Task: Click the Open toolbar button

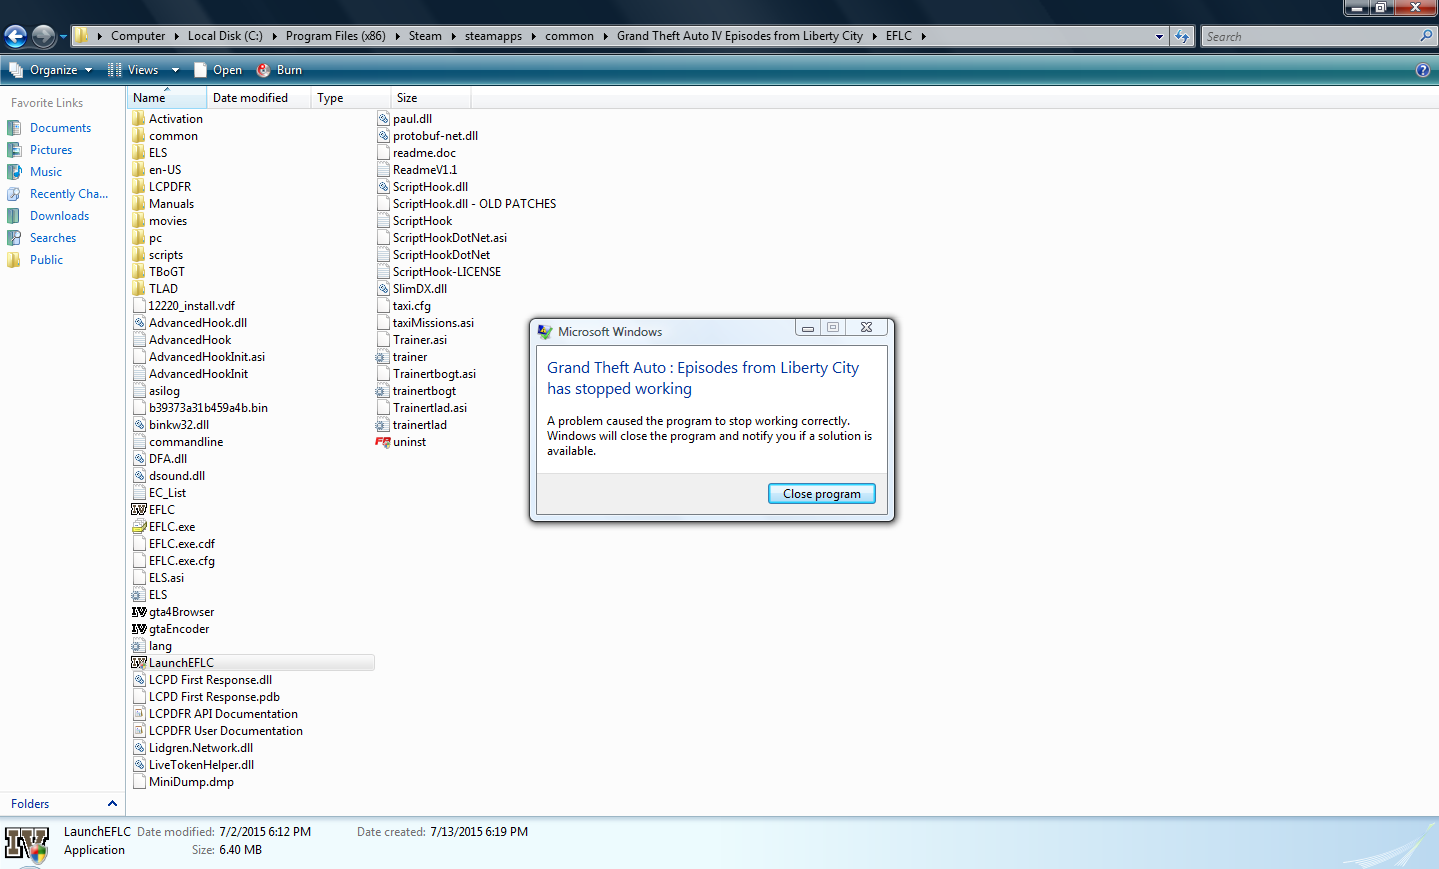Action: pyautogui.click(x=218, y=70)
